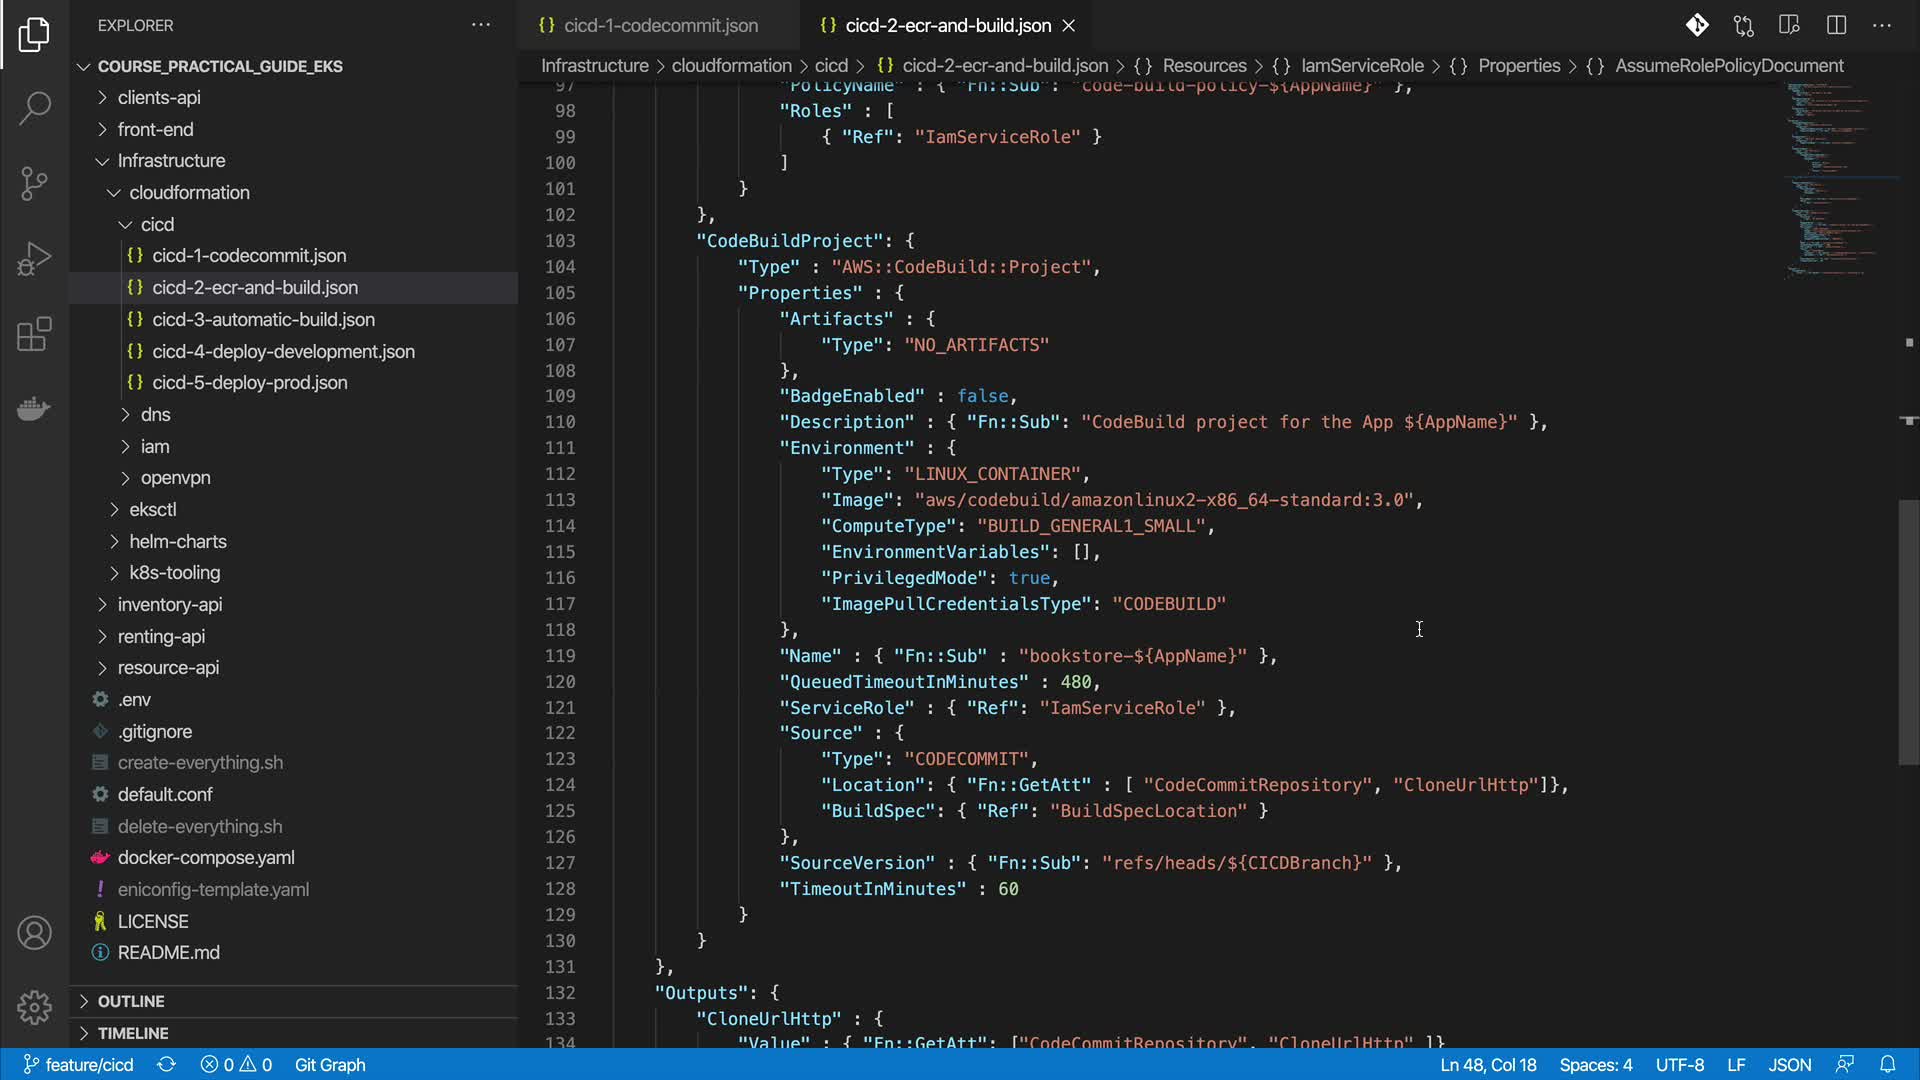The image size is (1920, 1080).
Task: Open notifications bell in status bar
Action: 1887,1065
